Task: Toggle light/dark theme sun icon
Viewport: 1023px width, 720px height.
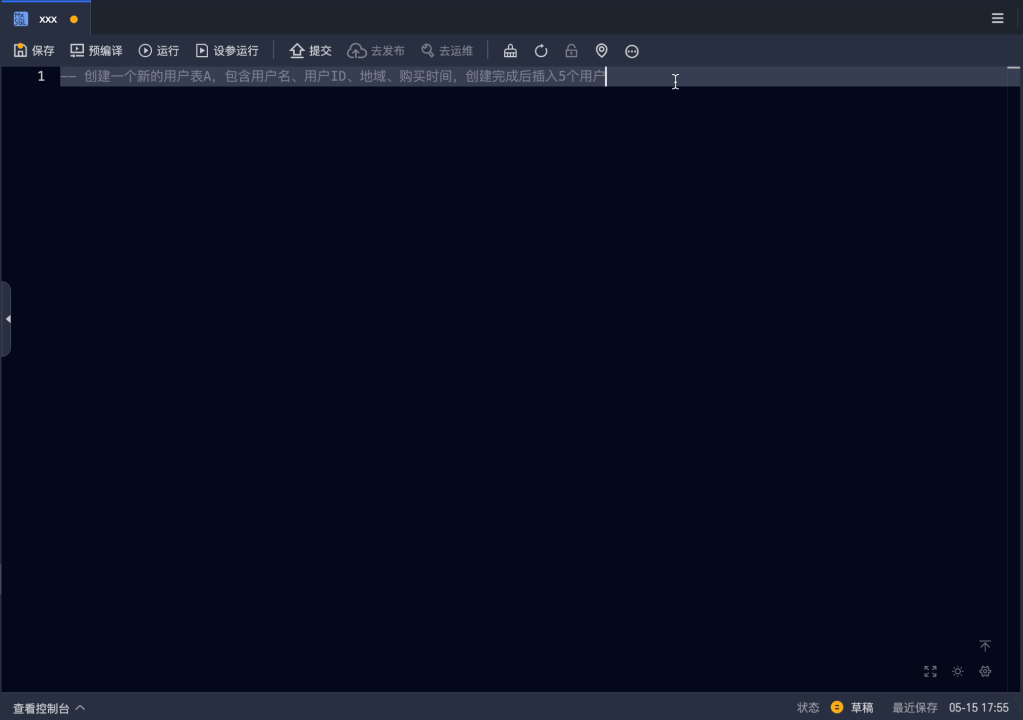Action: click(x=958, y=671)
